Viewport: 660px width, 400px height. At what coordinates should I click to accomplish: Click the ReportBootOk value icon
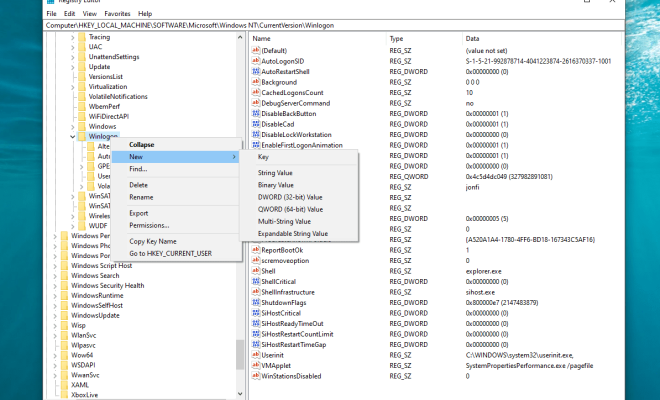coord(255,250)
